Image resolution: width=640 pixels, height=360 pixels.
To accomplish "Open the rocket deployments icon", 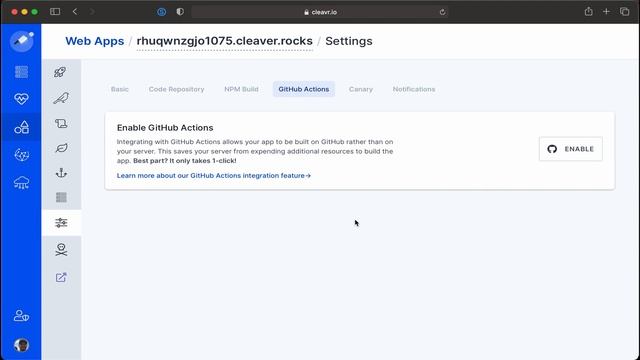I will tap(61, 72).
